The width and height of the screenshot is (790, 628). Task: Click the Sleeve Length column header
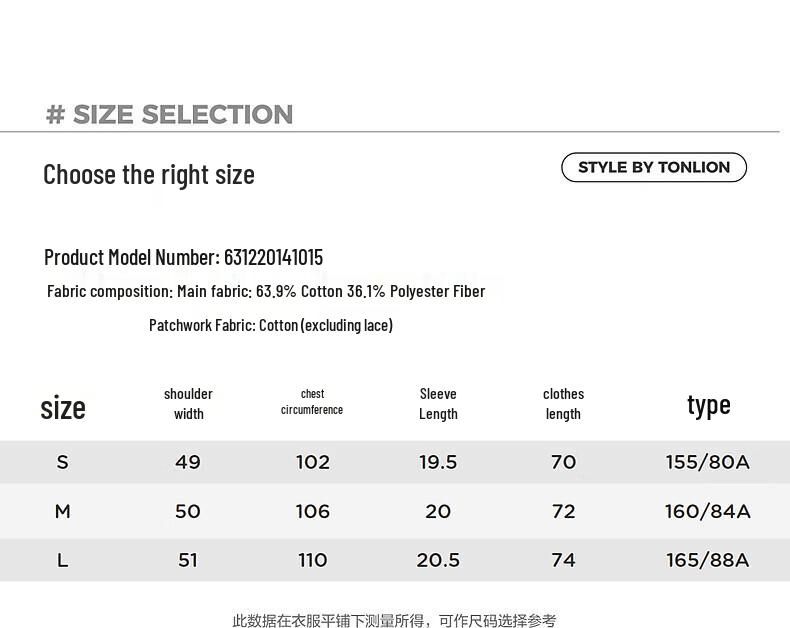[438, 404]
